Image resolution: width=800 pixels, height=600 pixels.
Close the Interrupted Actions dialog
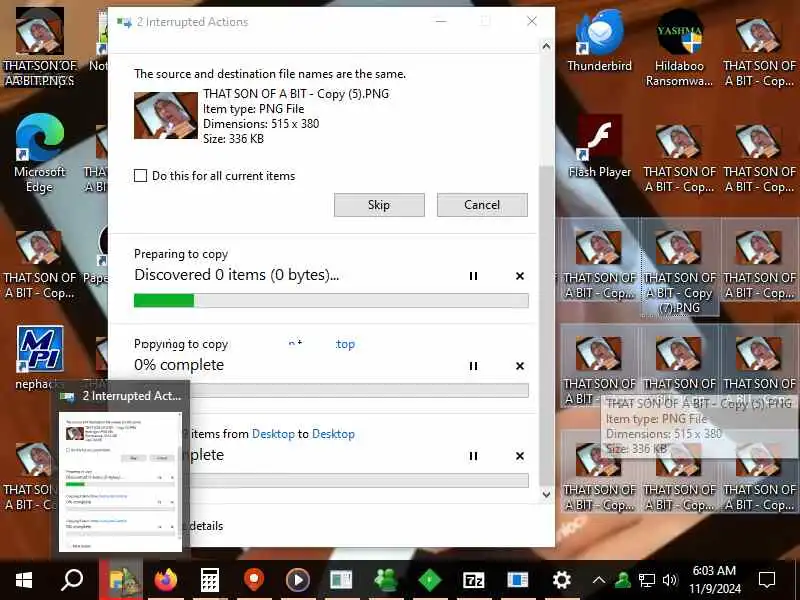pyautogui.click(x=532, y=21)
